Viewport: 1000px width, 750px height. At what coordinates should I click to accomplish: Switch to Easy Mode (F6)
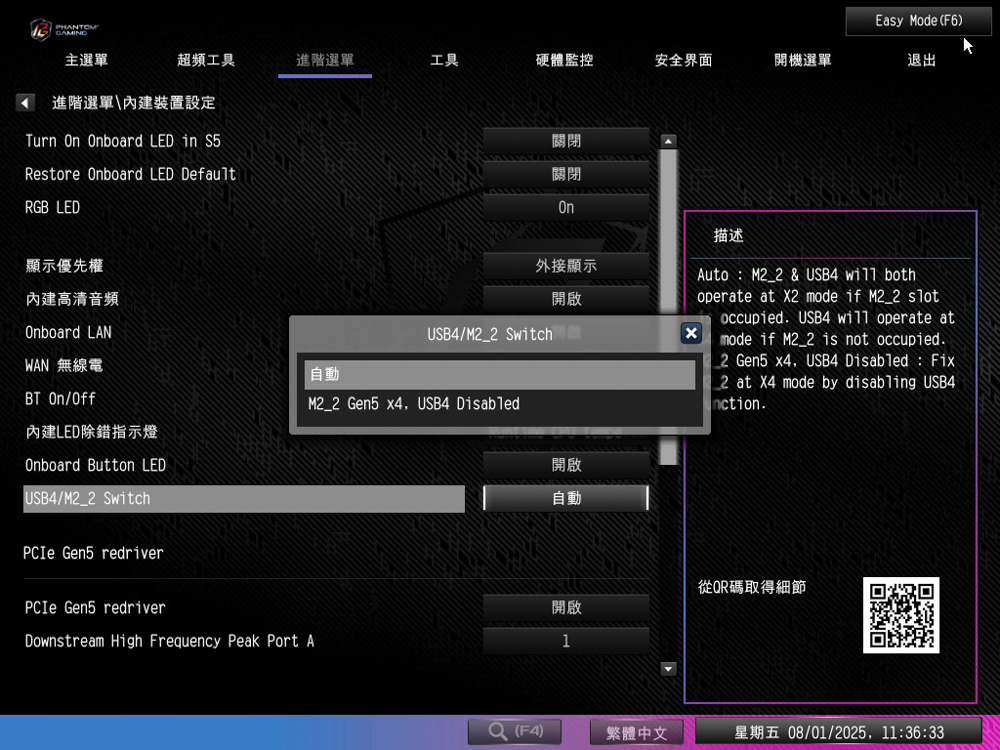[918, 21]
